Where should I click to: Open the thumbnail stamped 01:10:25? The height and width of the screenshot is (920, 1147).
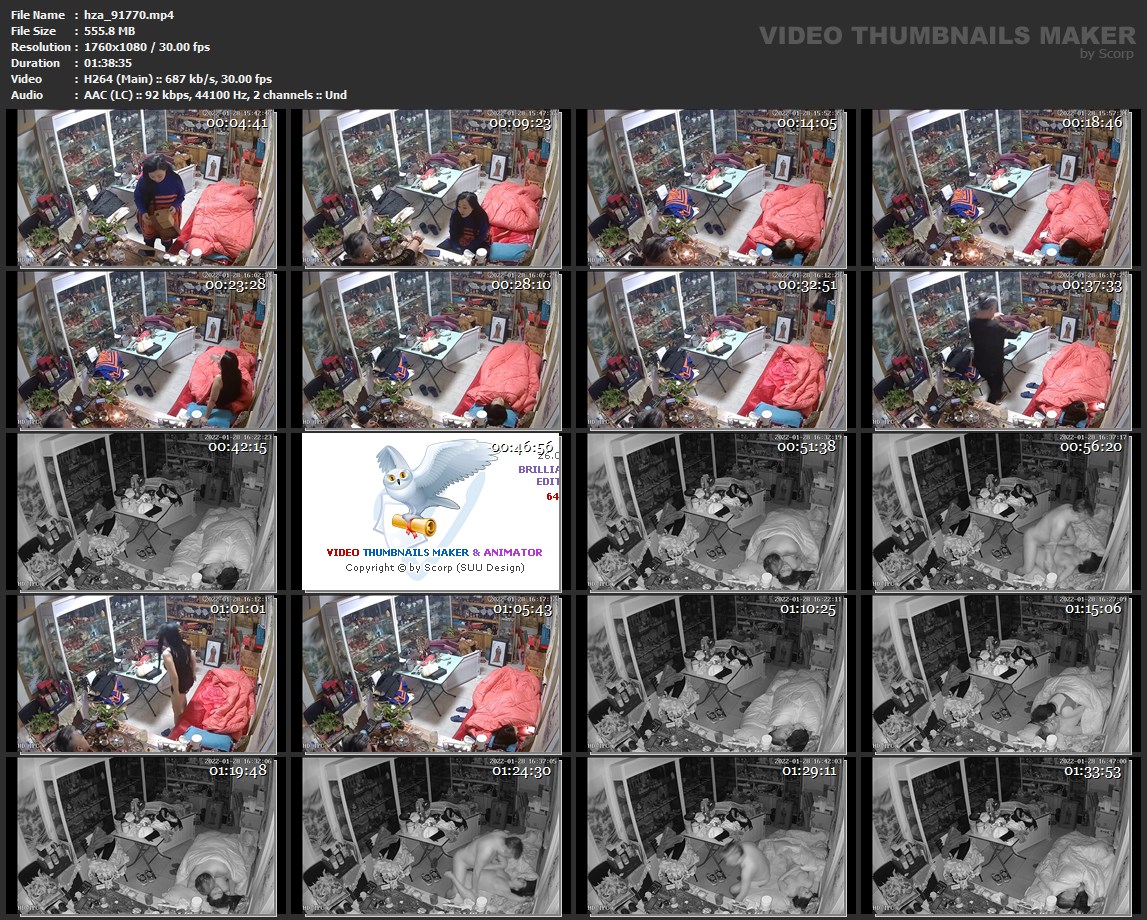tap(716, 673)
